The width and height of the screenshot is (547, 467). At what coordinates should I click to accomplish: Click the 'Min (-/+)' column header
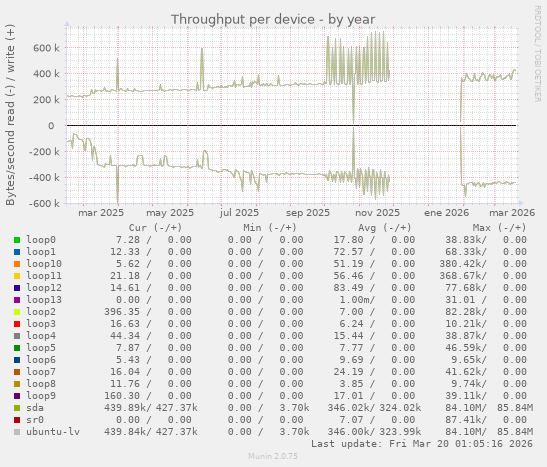point(270,228)
